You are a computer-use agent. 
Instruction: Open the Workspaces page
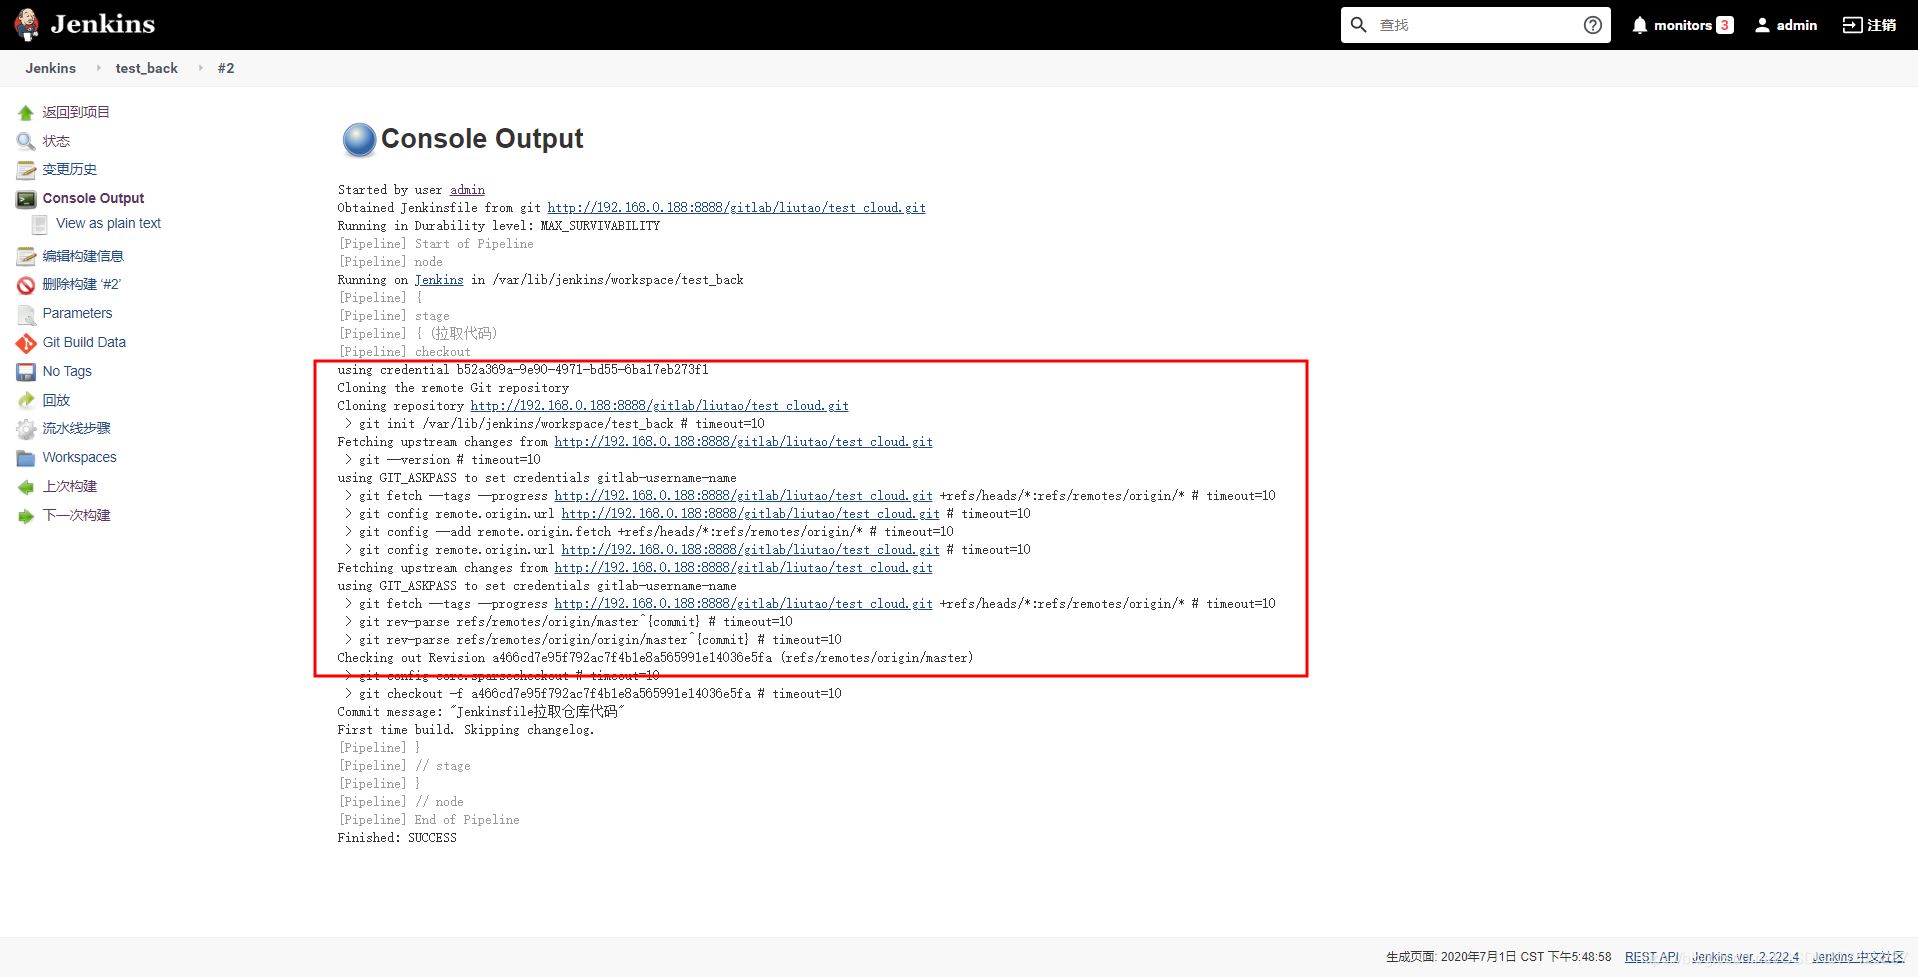tap(79, 457)
